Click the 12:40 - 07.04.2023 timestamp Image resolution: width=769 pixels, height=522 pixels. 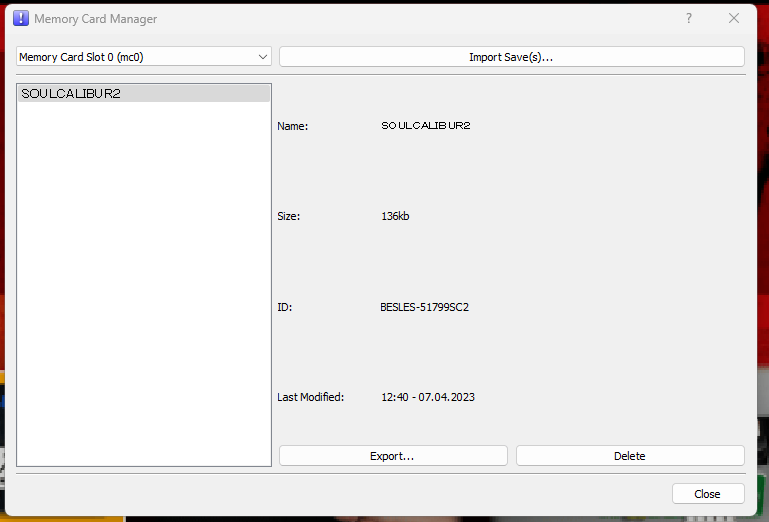[428, 397]
